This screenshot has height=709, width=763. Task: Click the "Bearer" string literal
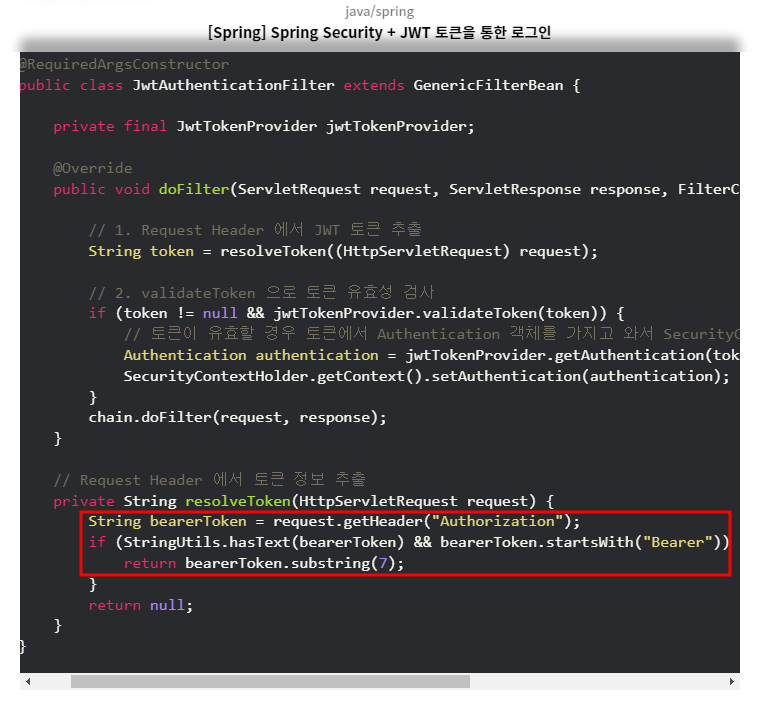678,543
